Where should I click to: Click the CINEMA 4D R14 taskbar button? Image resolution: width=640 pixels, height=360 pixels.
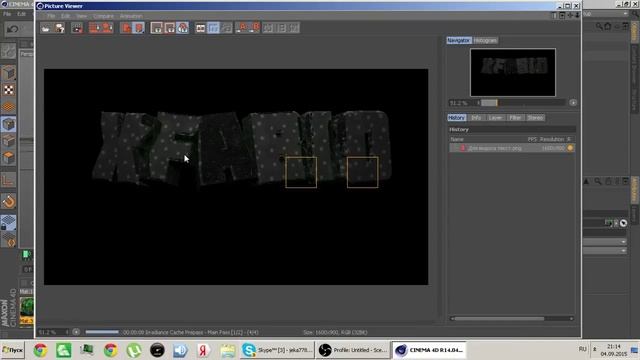(x=429, y=350)
